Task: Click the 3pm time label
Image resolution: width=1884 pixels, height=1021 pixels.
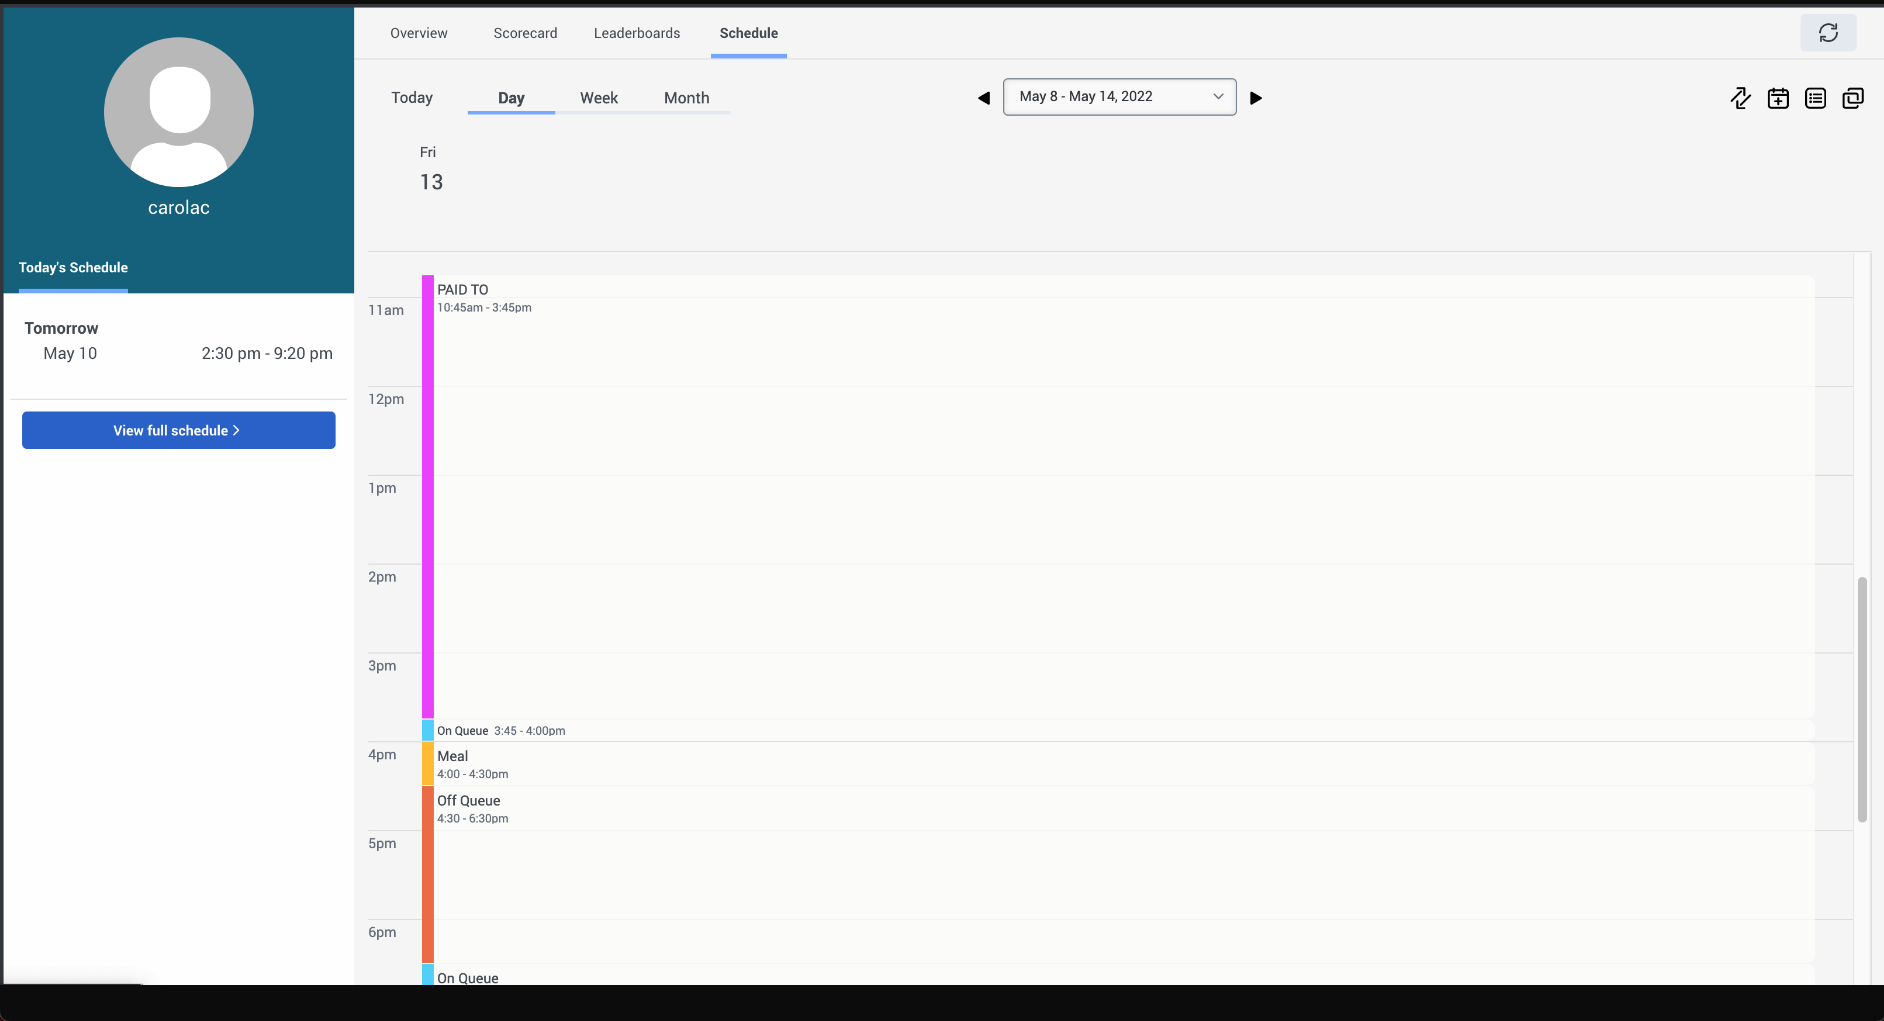Action: 382,666
